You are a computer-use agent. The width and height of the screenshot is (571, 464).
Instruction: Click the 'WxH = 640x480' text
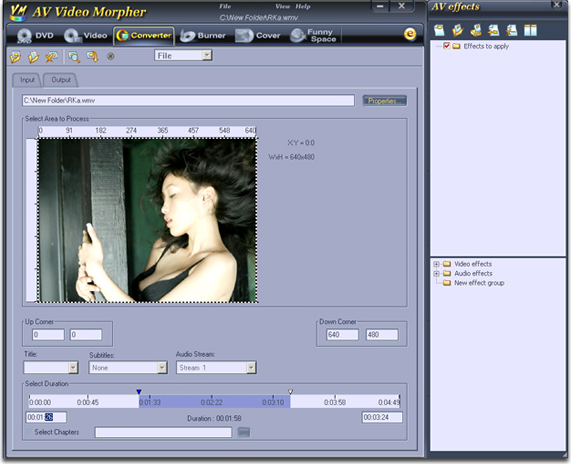[x=291, y=157]
